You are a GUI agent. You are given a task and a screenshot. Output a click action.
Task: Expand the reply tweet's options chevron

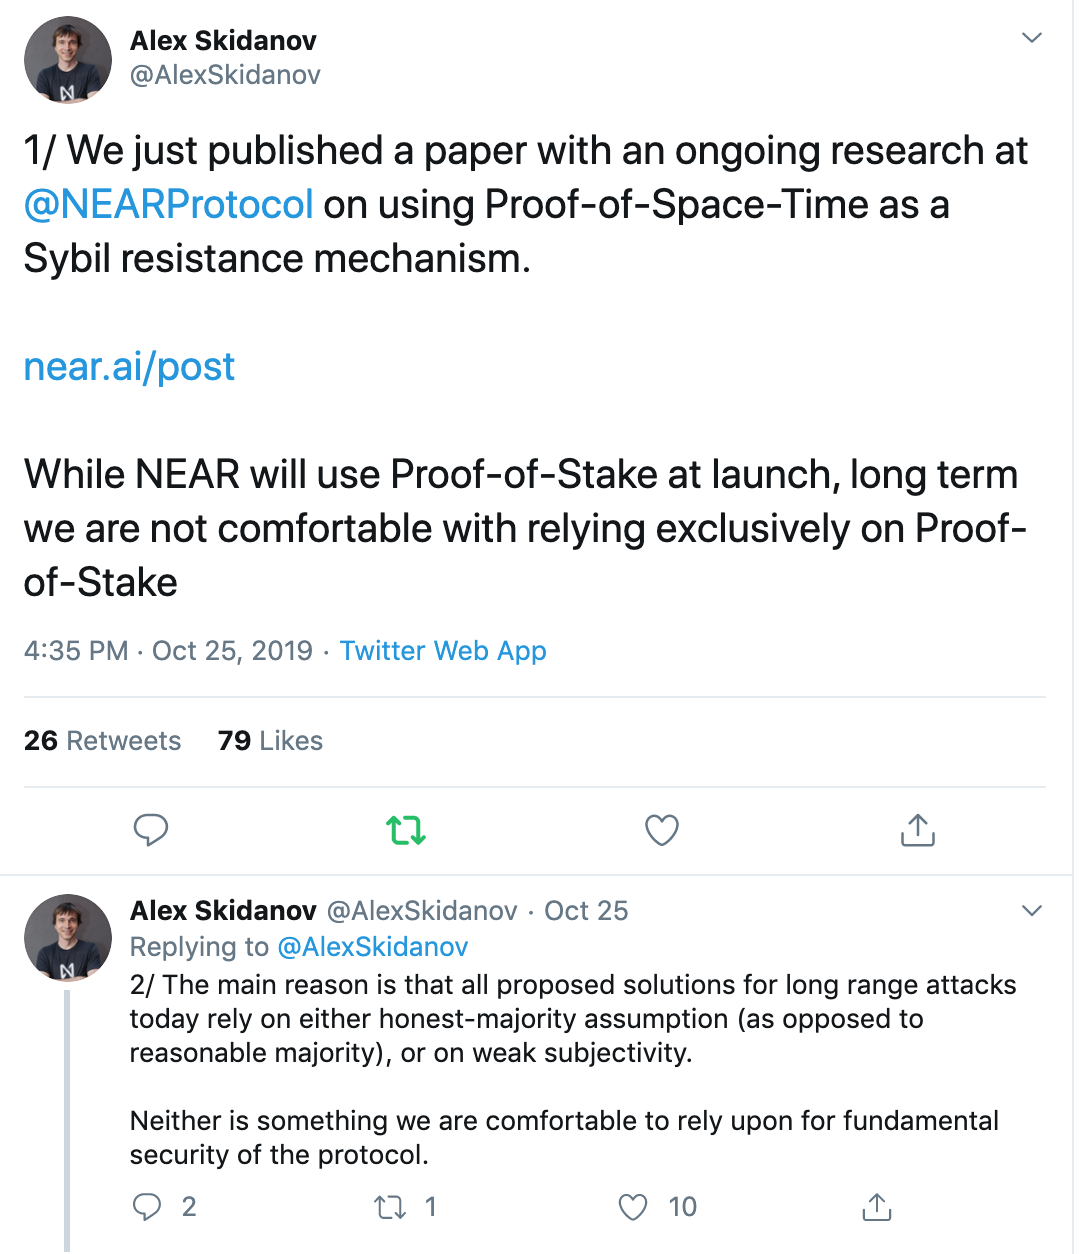tap(1032, 911)
